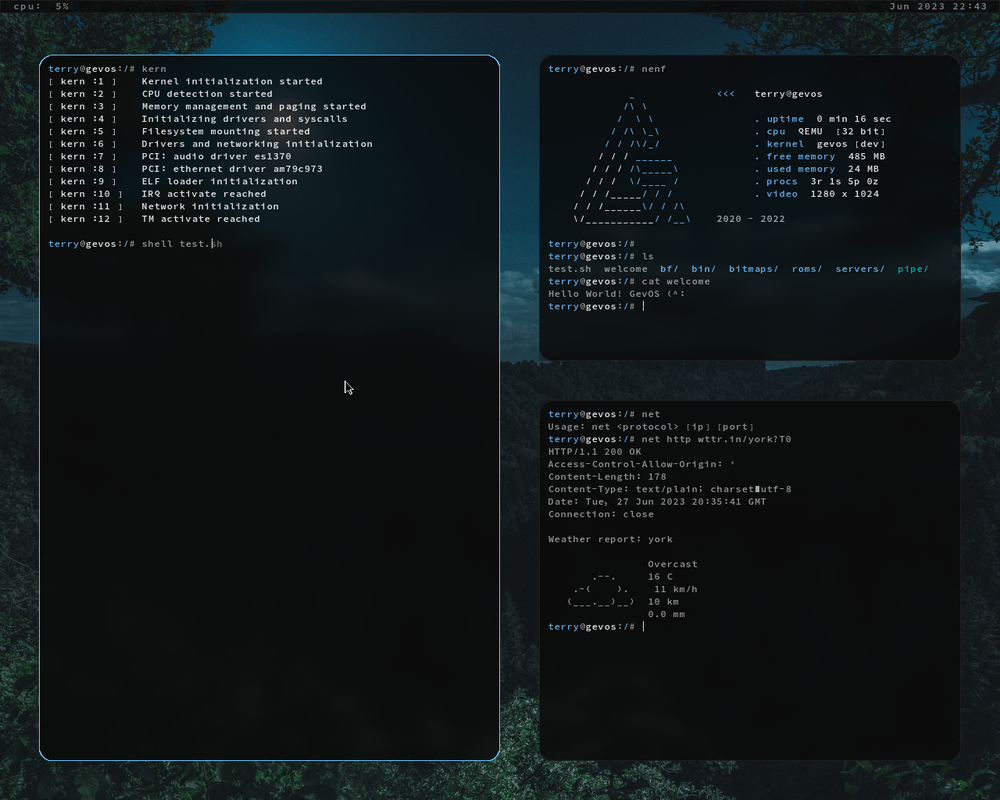Click the GevOS ASCII triangle logo

631,159
